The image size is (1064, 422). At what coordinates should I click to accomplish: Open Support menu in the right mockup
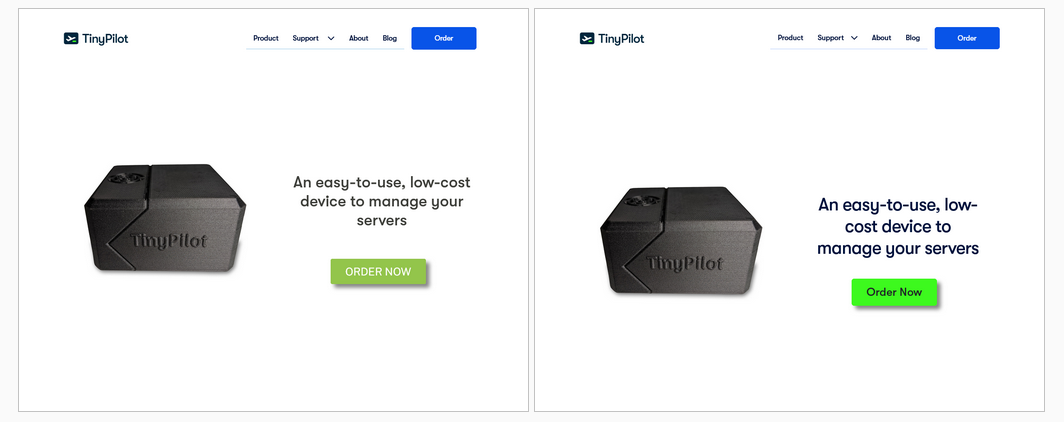(x=831, y=39)
